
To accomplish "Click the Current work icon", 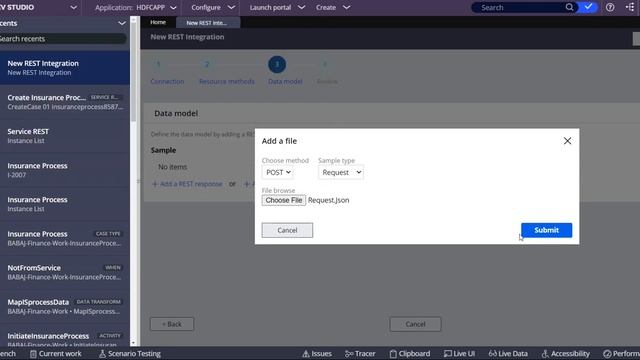I will [x=33, y=354].
